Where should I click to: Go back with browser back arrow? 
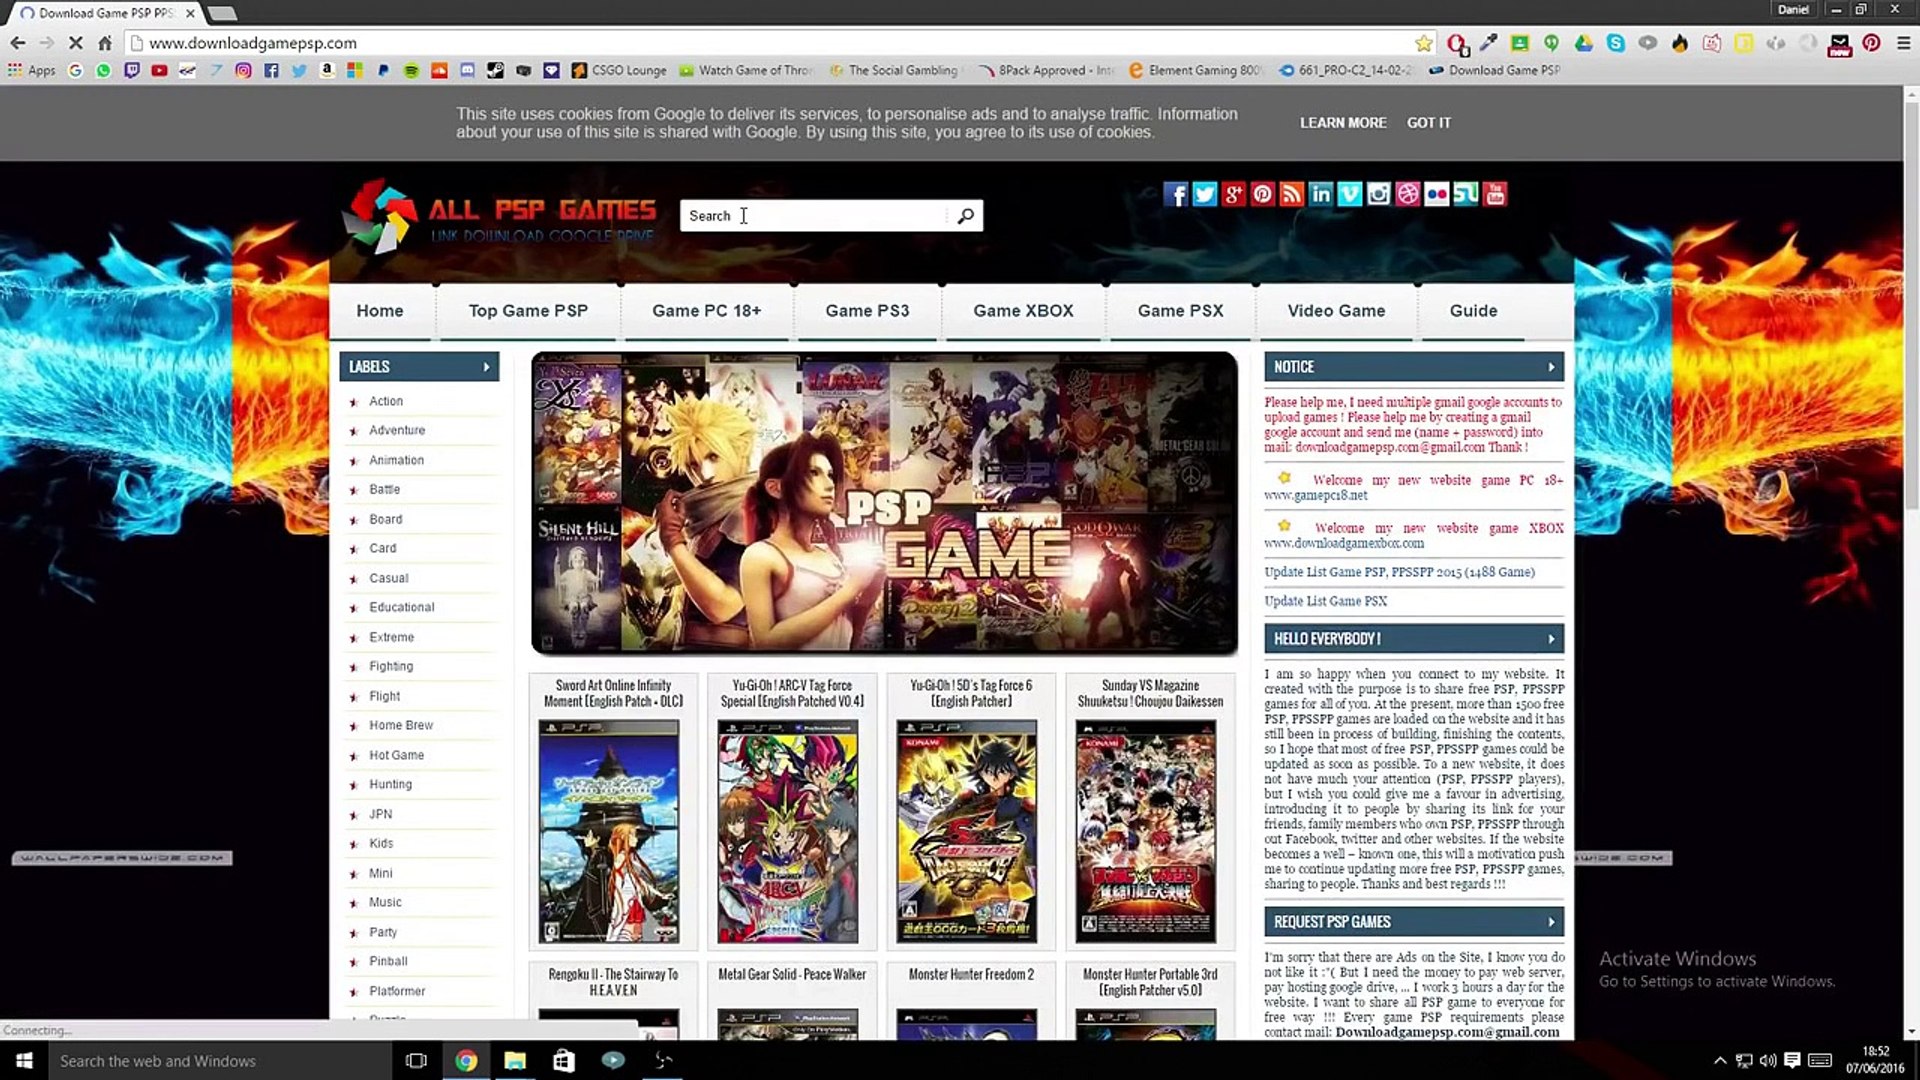(18, 43)
